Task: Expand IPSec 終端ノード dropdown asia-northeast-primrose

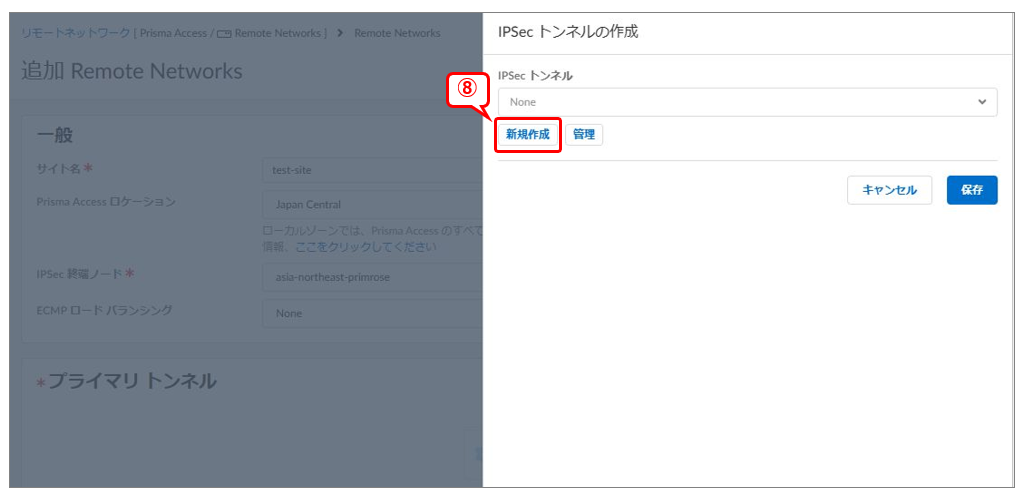Action: 370,277
